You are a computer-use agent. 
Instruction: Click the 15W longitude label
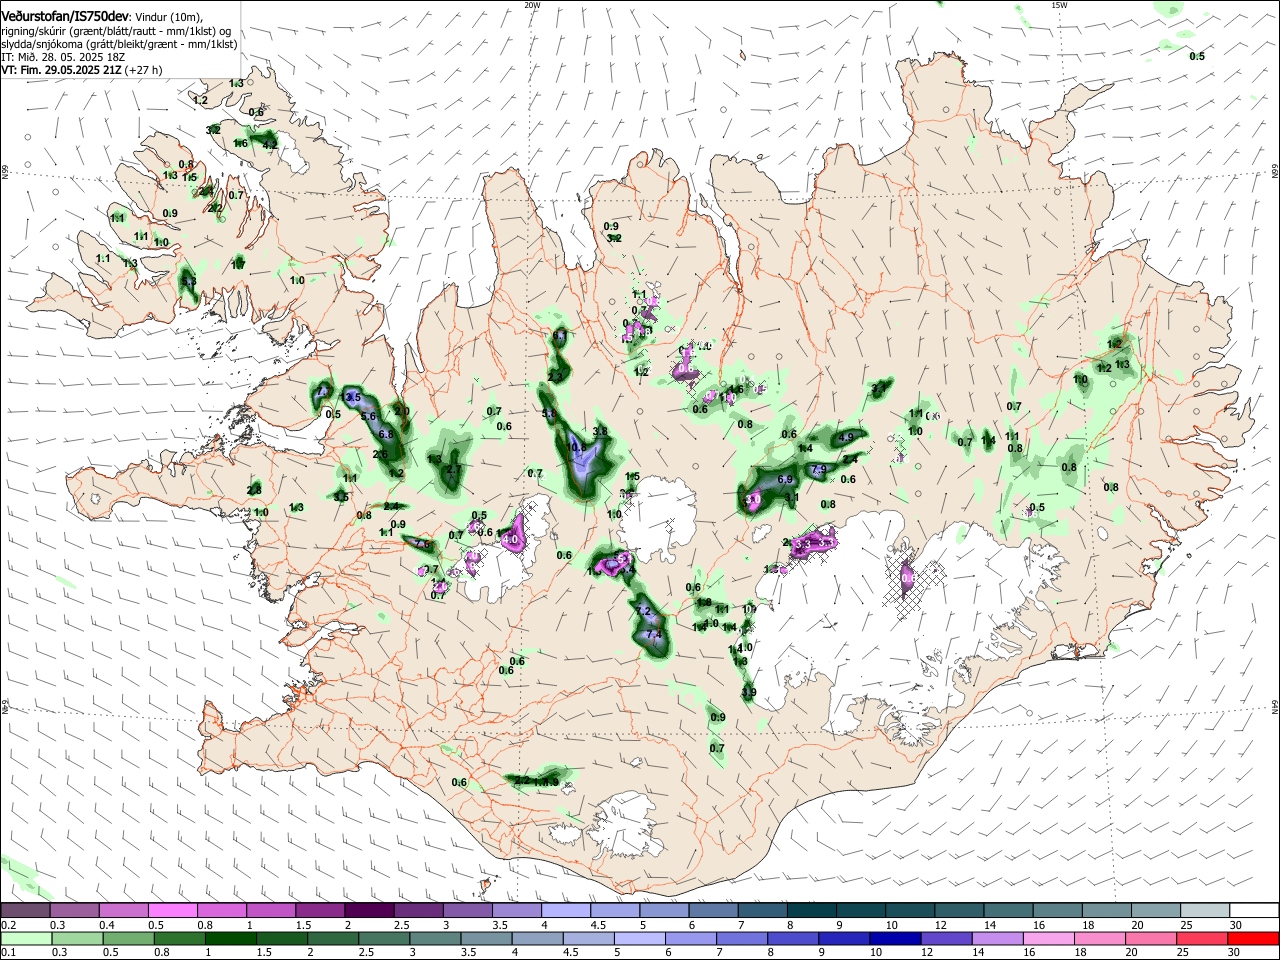1059,5
